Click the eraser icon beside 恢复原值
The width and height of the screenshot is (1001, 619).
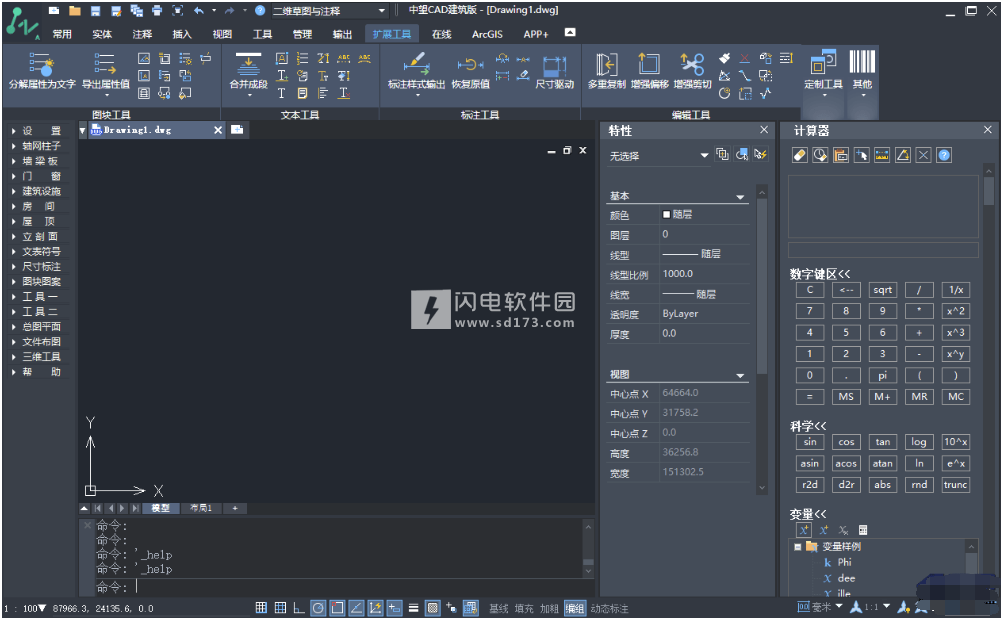523,75
